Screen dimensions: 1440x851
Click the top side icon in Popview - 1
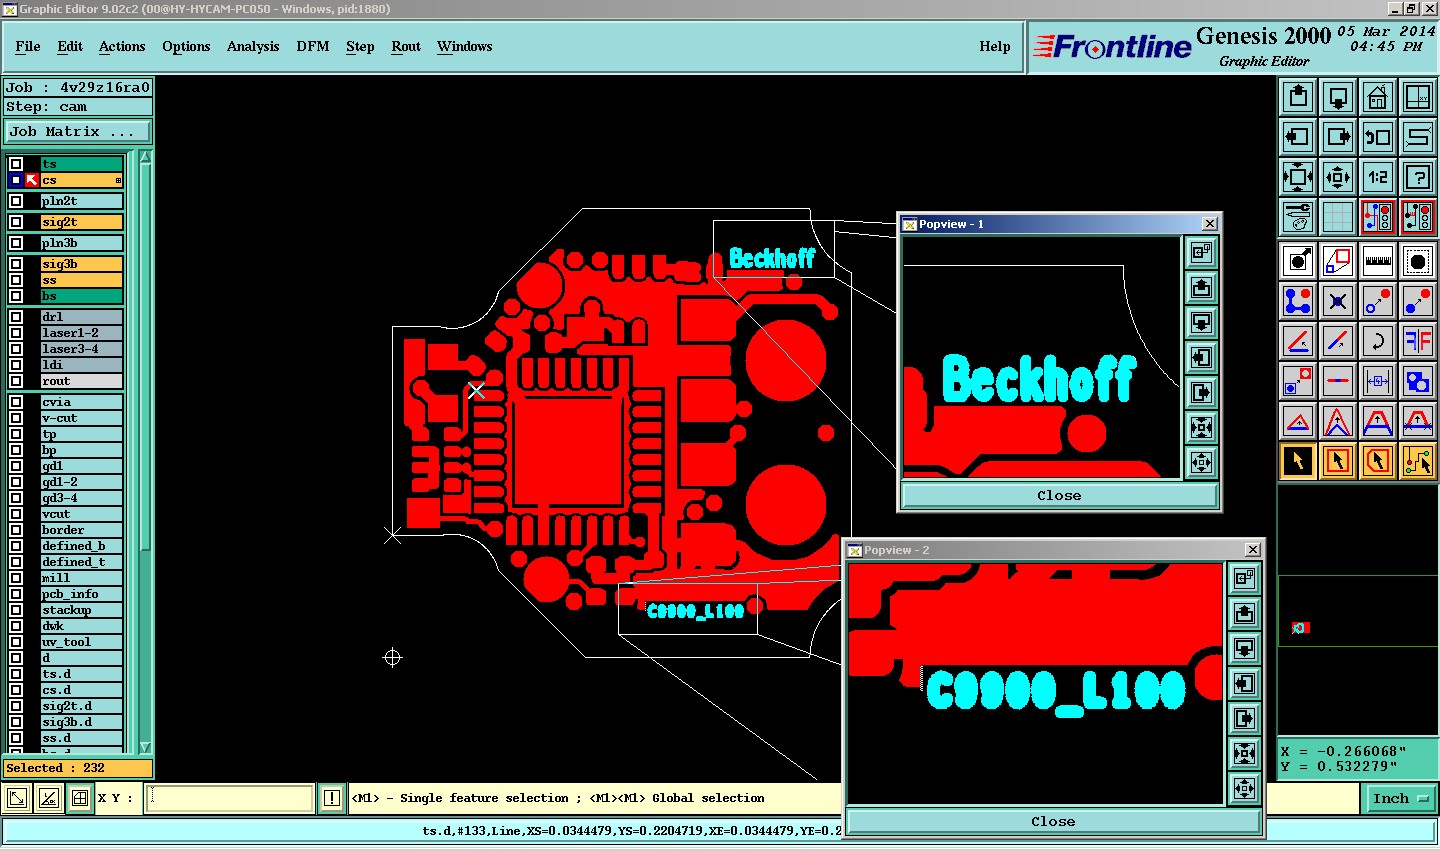click(1201, 253)
